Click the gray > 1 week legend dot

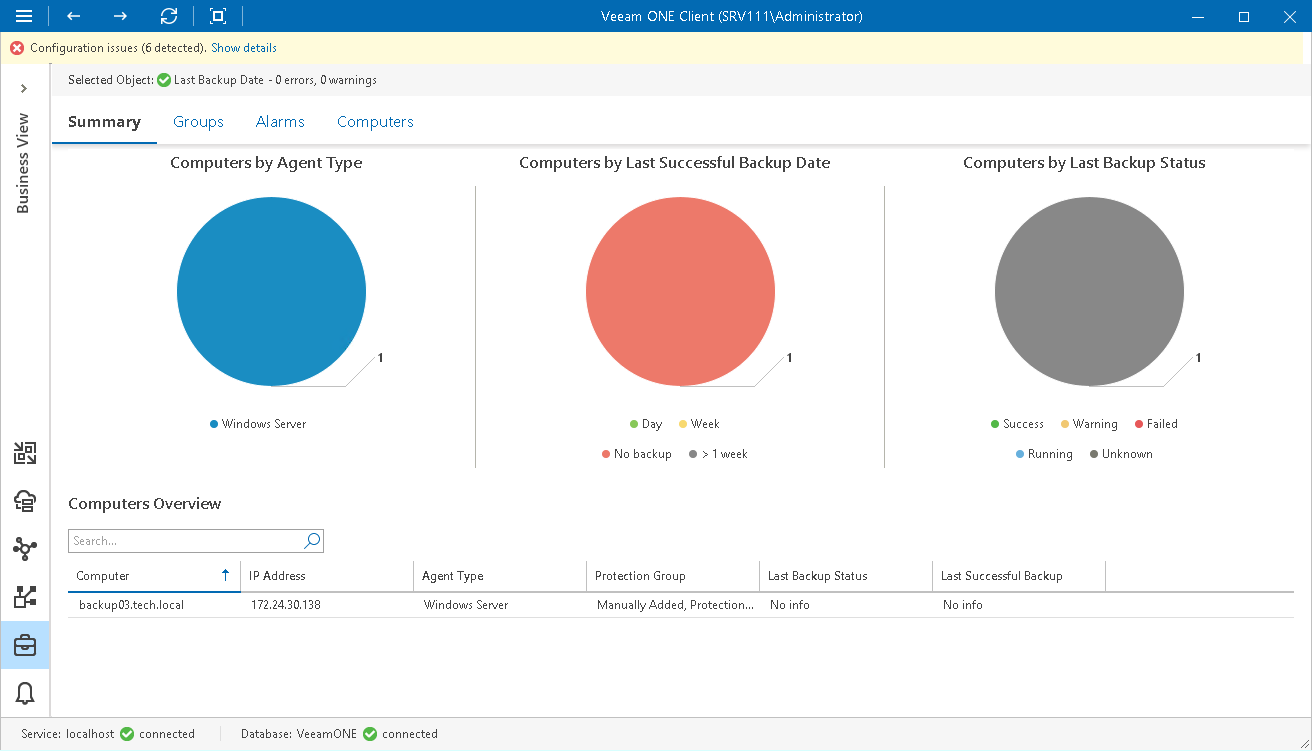(693, 454)
